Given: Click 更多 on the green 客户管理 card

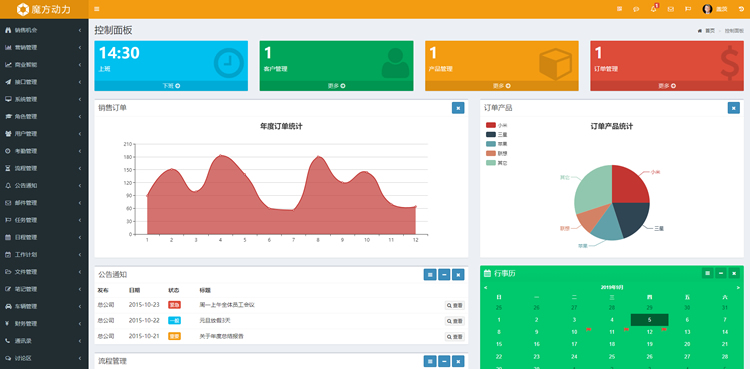Looking at the screenshot, I should point(336,86).
